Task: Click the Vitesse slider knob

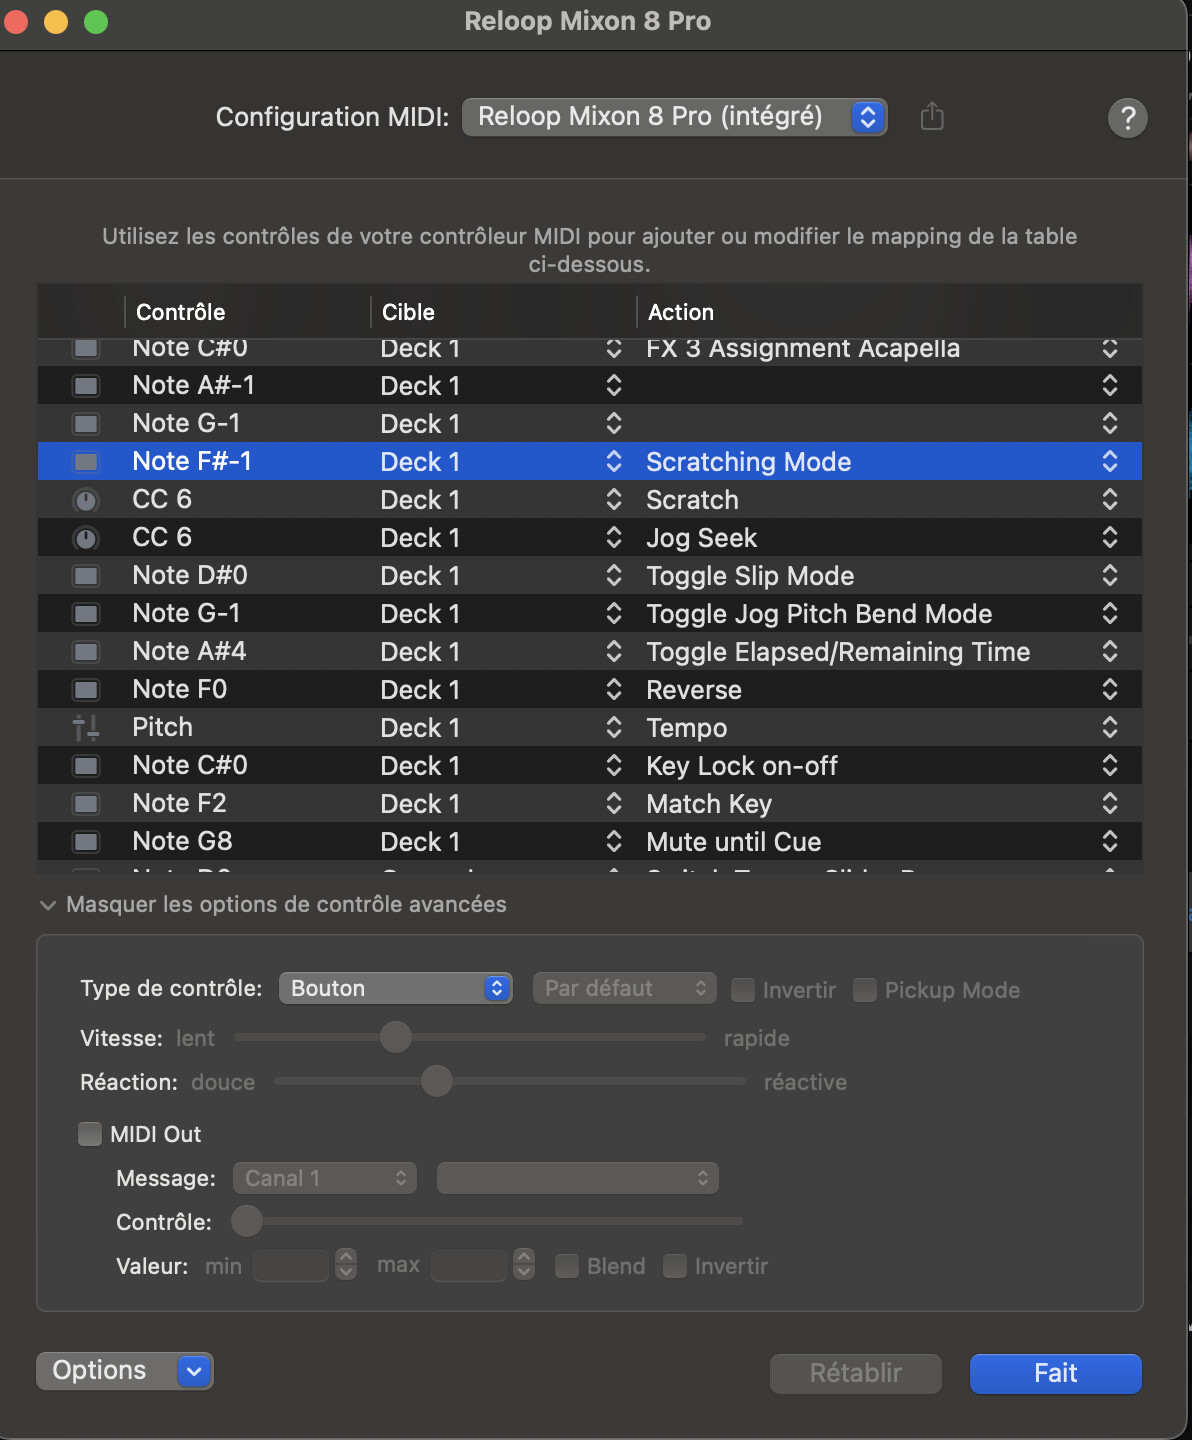Action: [x=396, y=1037]
